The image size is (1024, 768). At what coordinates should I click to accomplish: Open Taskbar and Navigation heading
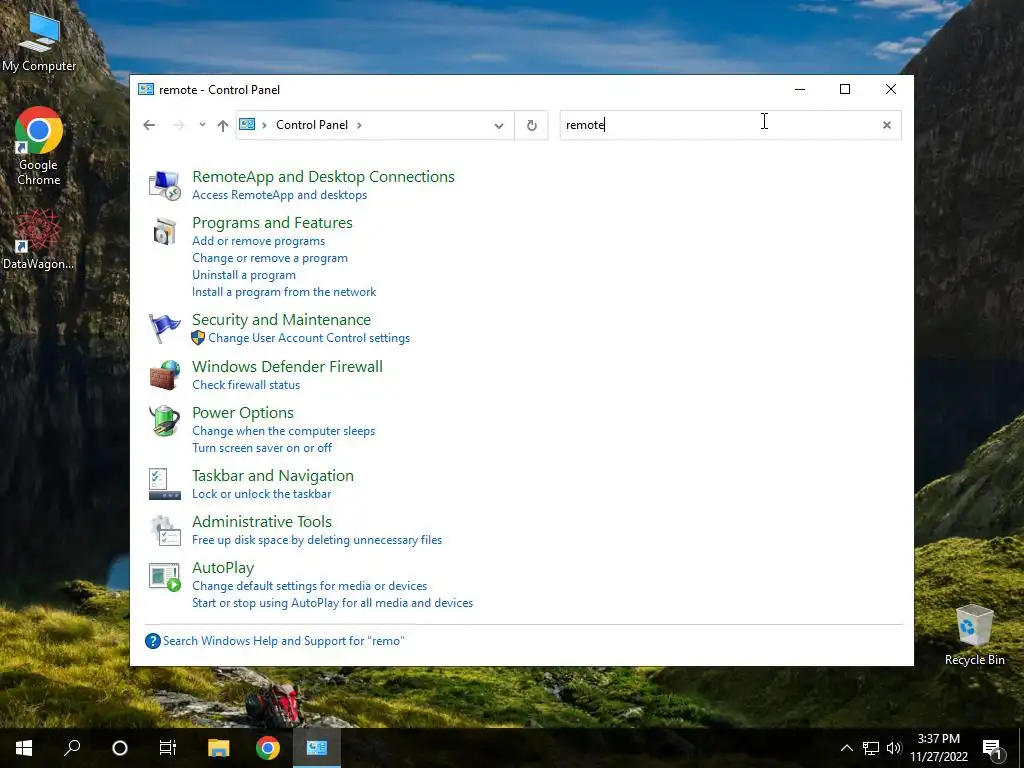point(273,476)
